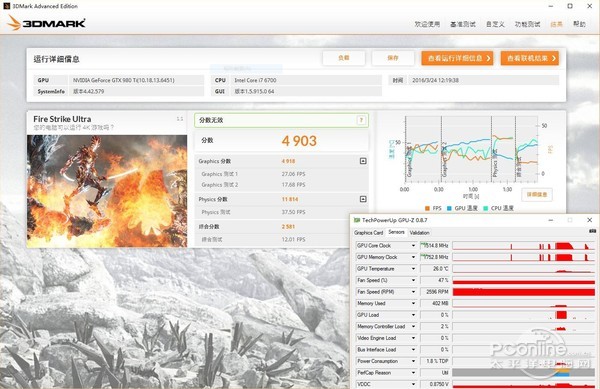This screenshot has width=600, height=389.
Task: Click the GPU-Z screenshot camera icon
Action: (592, 231)
